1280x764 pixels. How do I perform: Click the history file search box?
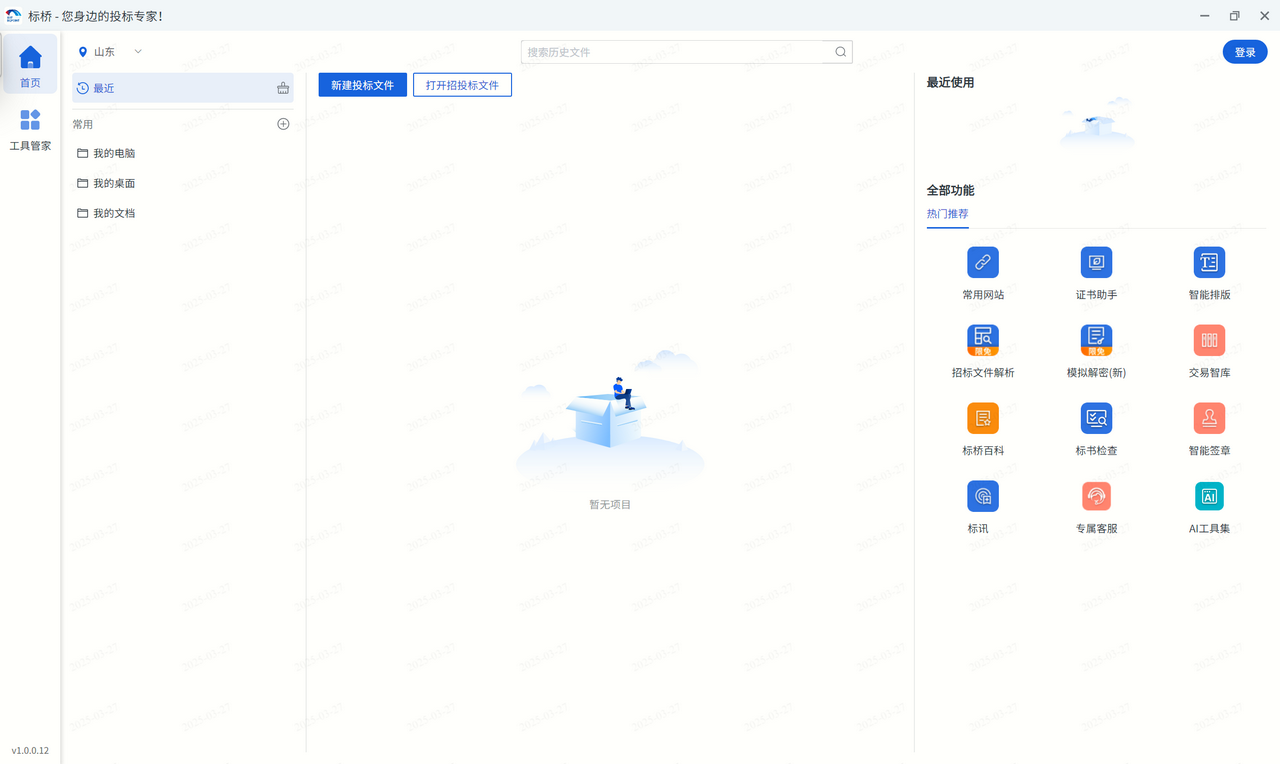(x=686, y=51)
